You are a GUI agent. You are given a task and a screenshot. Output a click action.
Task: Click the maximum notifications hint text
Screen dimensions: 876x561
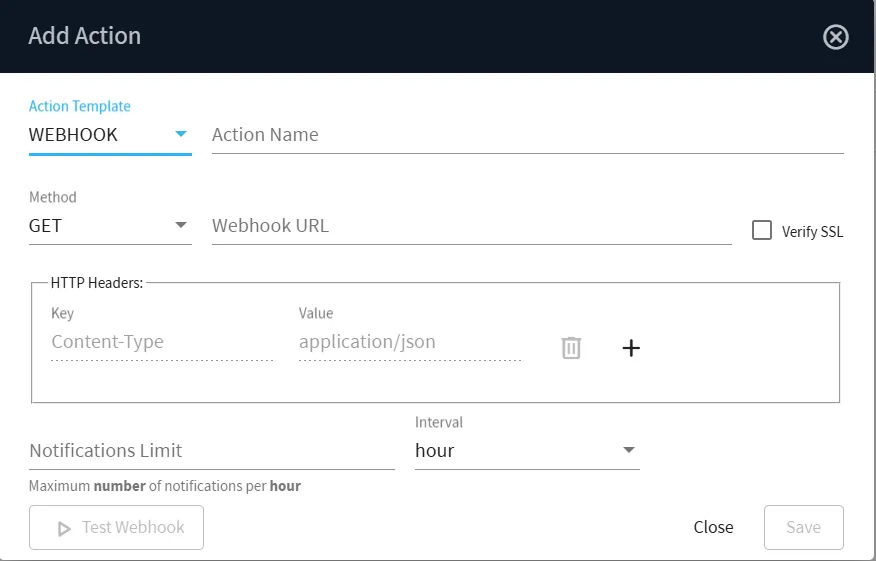[165, 486]
